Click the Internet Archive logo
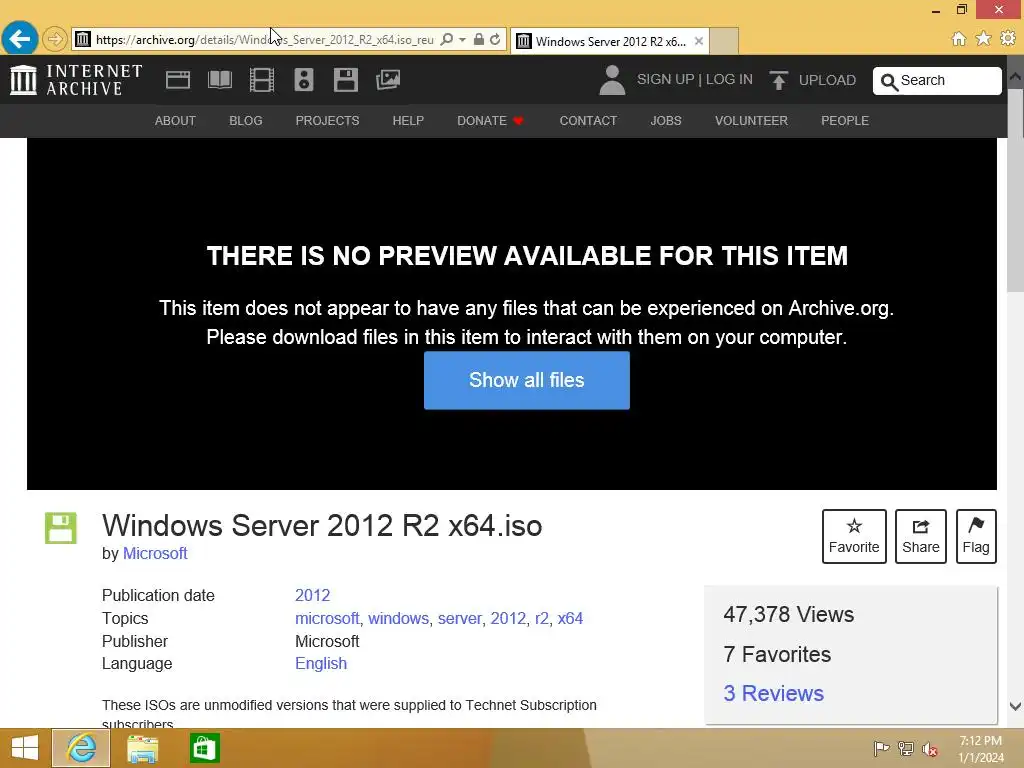Viewport: 1024px width, 768px height. (x=76, y=80)
